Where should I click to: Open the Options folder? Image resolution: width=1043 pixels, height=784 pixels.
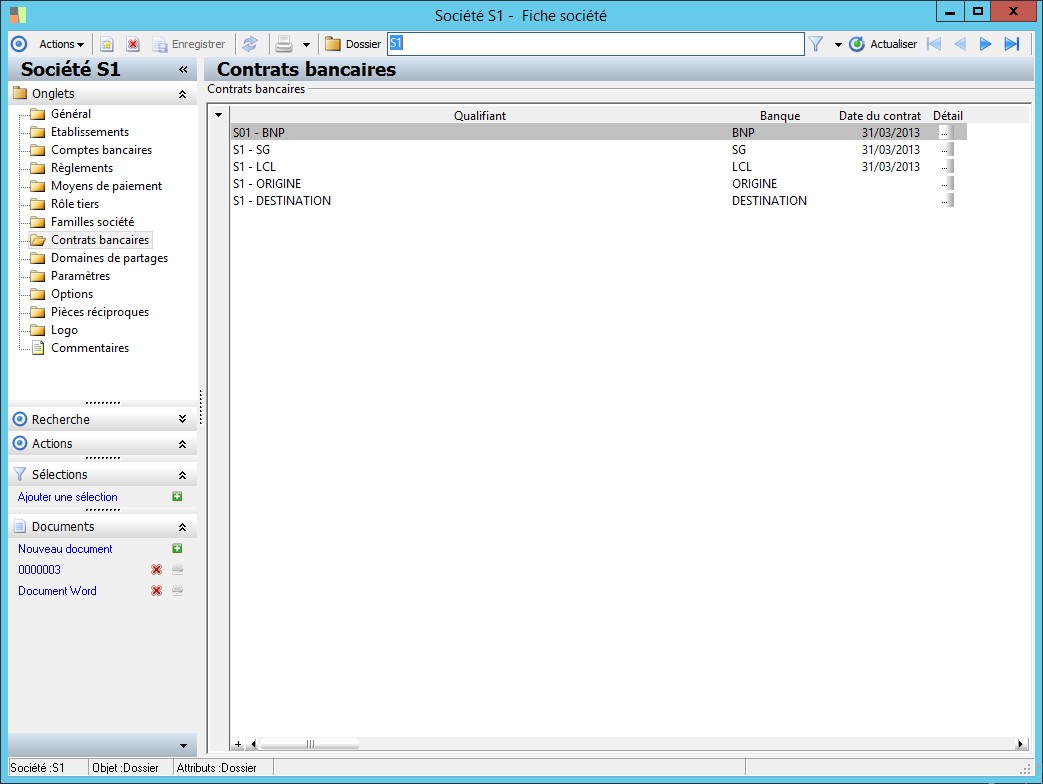[72, 293]
